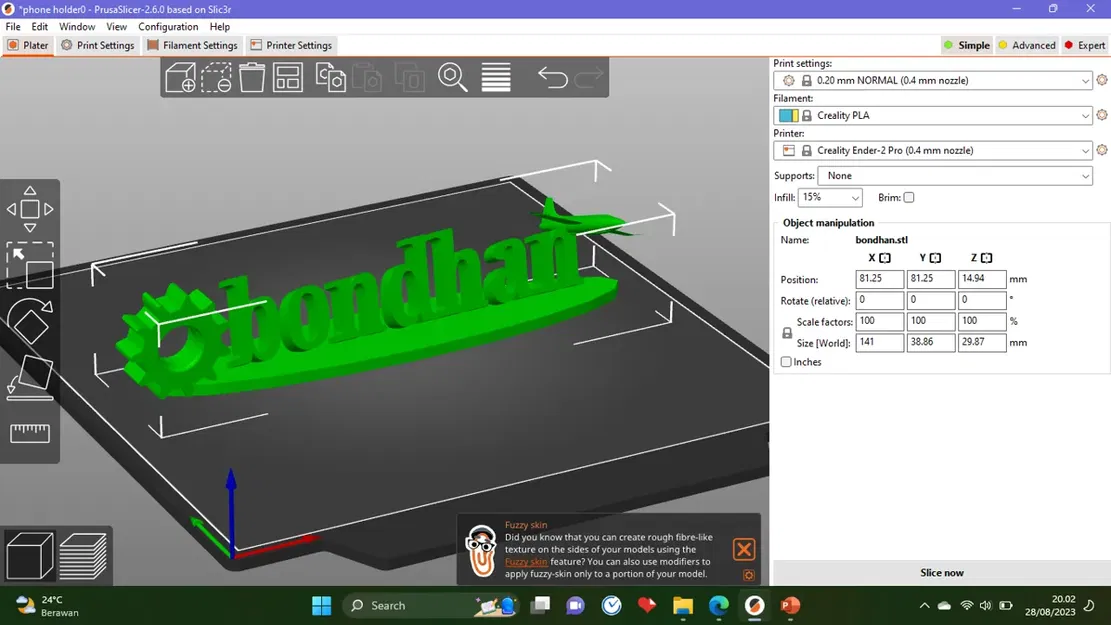Click the Arrange objects icon
Viewport: 1111px width, 625px height.
coord(288,77)
